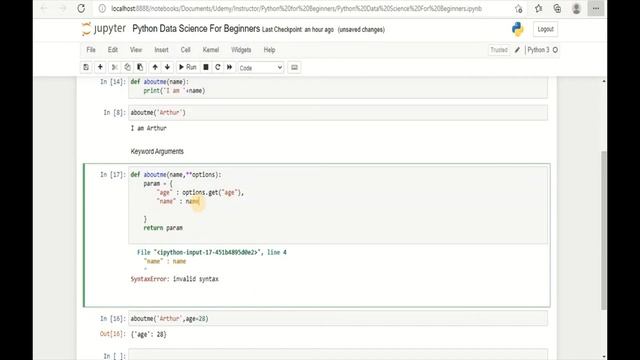Click output {'age': 28}
This screenshot has width=640, height=360.
(x=149, y=334)
